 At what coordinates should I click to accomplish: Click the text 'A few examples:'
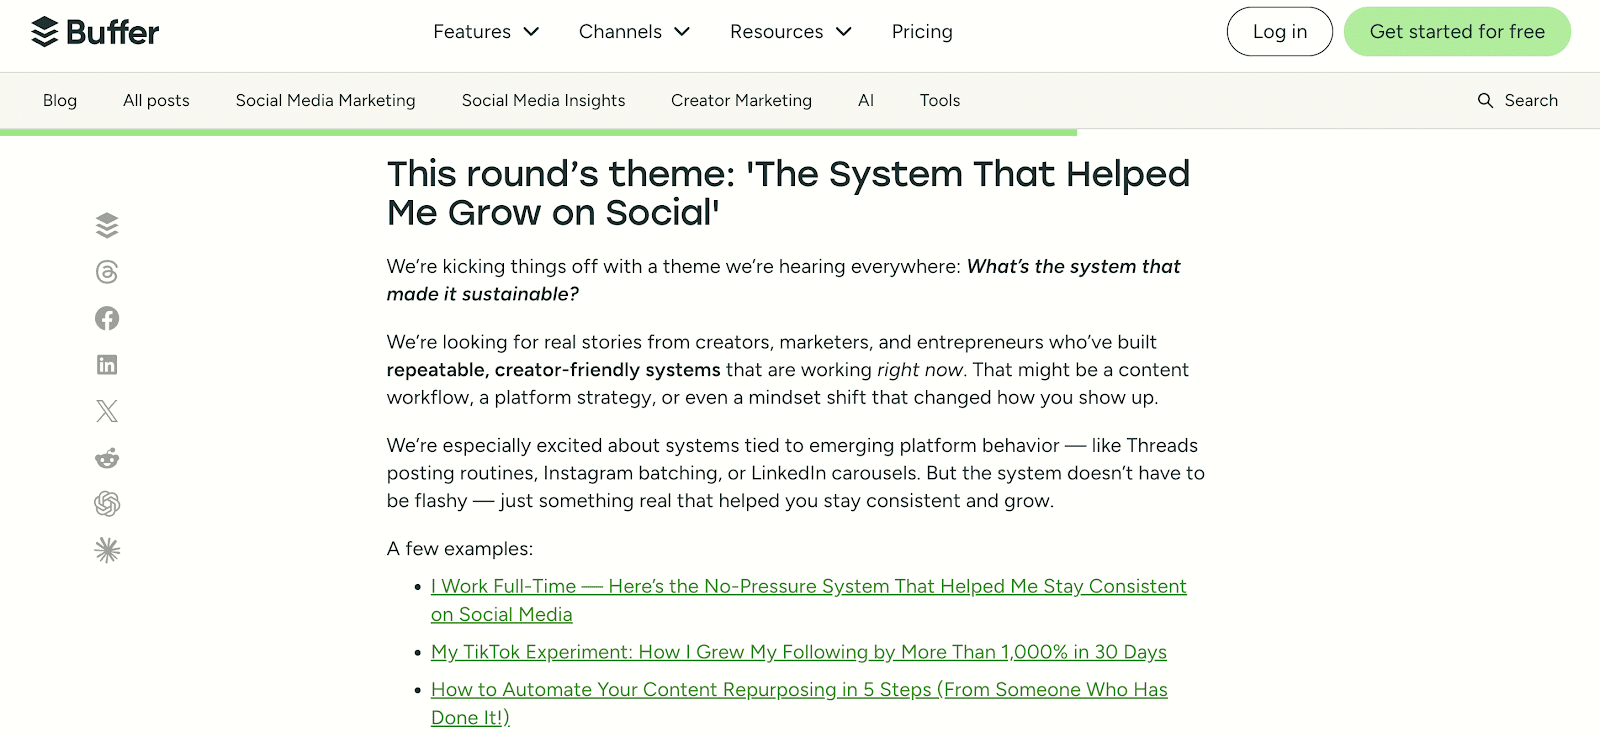tap(460, 549)
